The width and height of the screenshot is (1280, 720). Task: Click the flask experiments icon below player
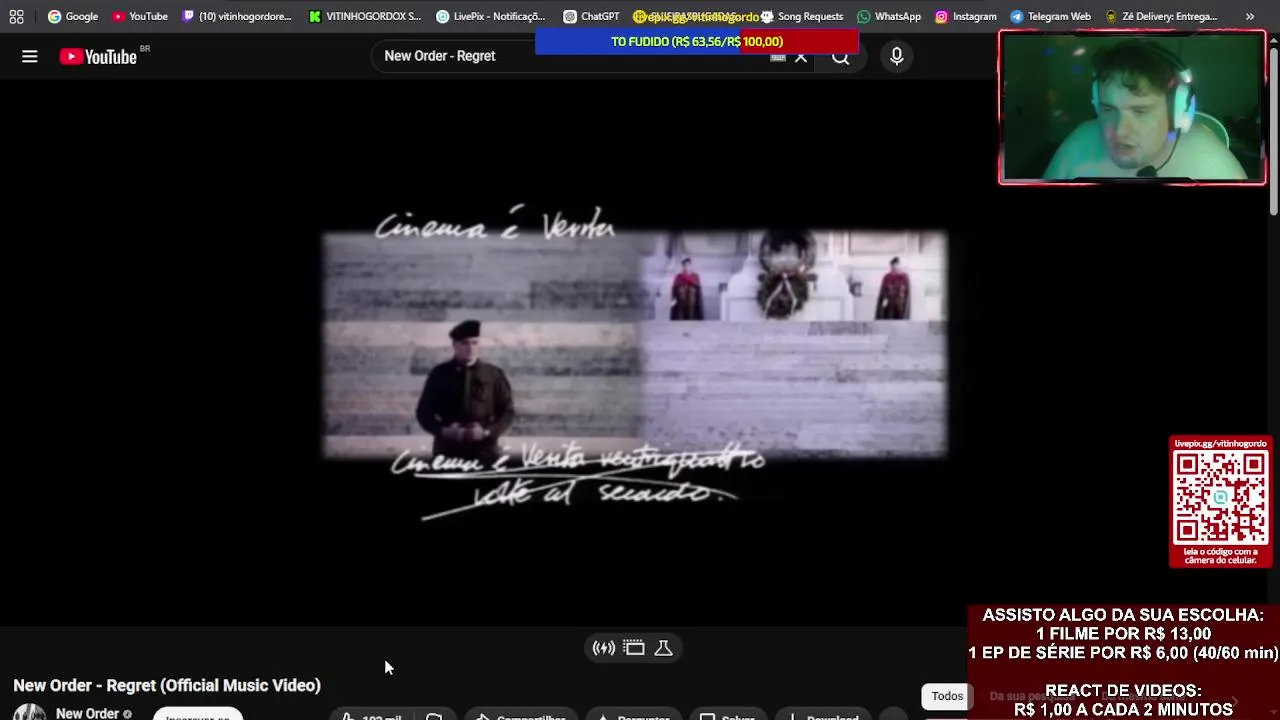click(663, 648)
